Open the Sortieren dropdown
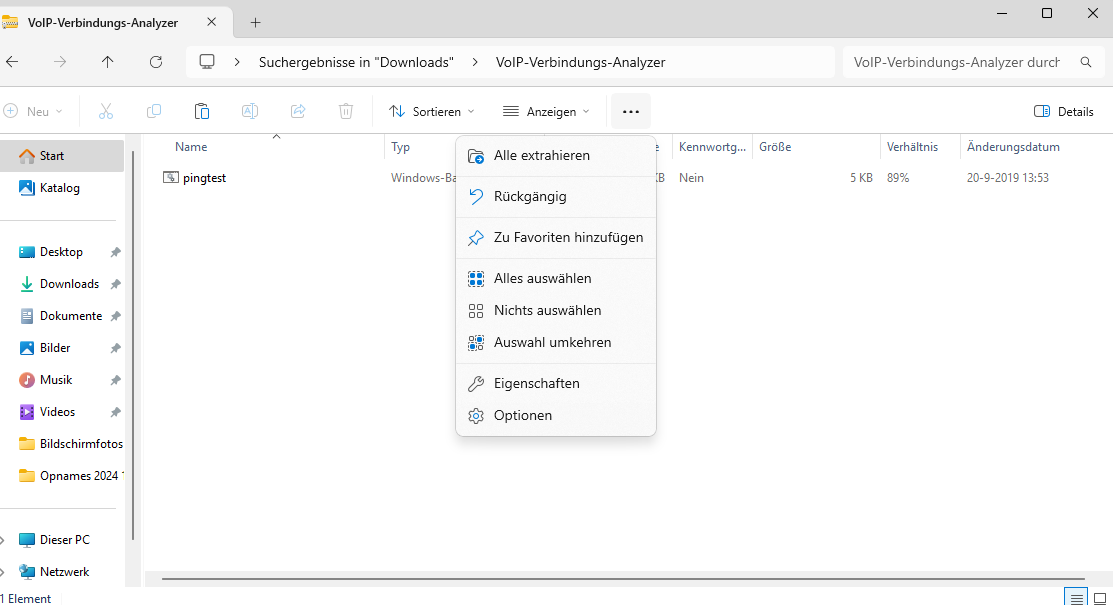The width and height of the screenshot is (1113, 605). (432, 112)
